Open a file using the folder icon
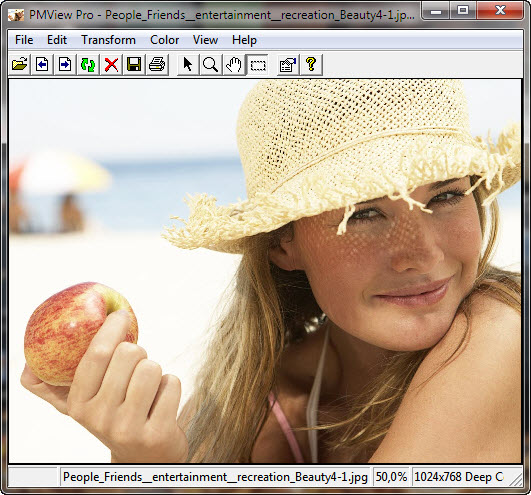This screenshot has width=531, height=495. [20, 64]
